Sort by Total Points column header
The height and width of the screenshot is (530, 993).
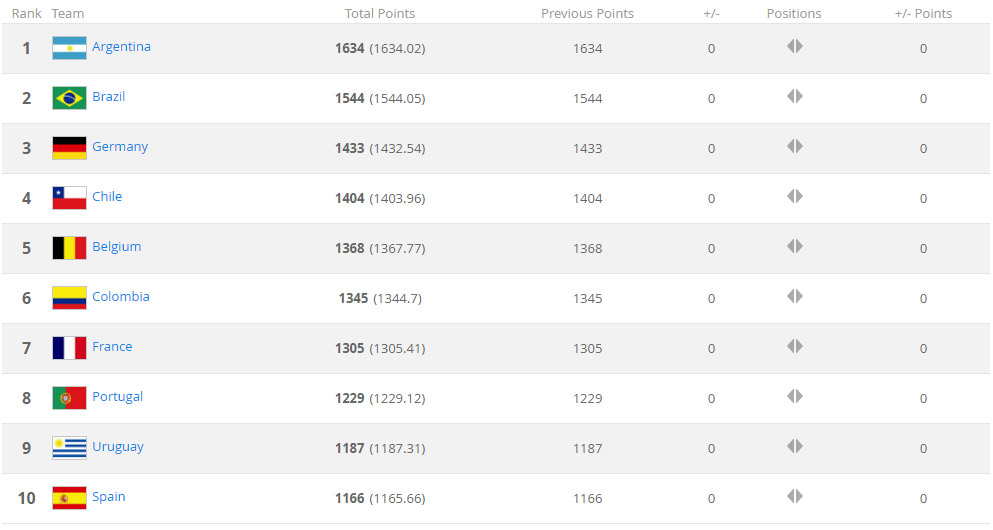(380, 13)
